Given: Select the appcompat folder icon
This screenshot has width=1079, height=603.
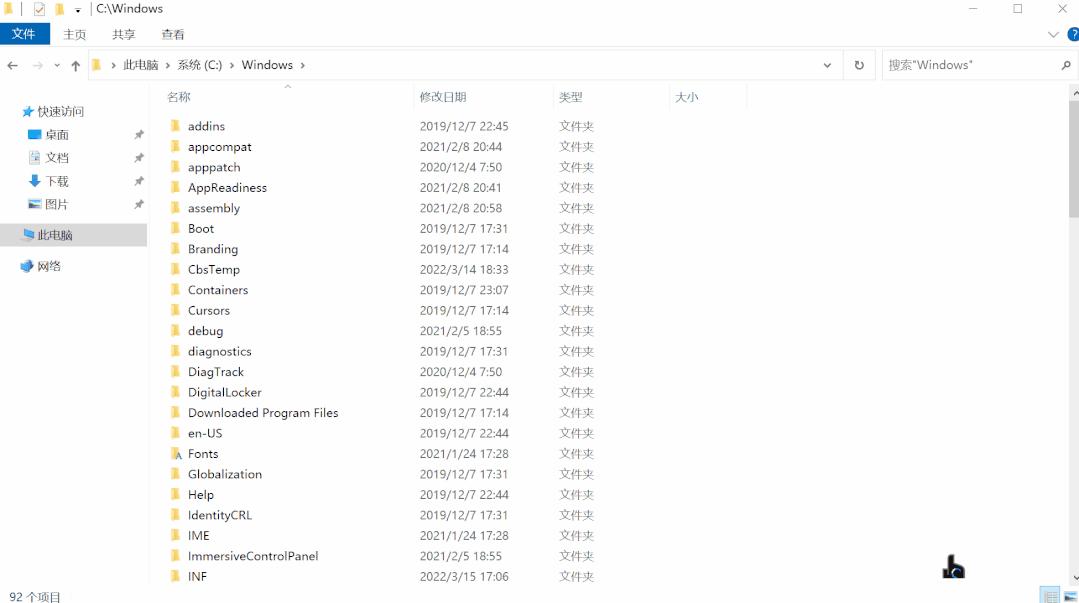Looking at the screenshot, I should [x=175, y=146].
